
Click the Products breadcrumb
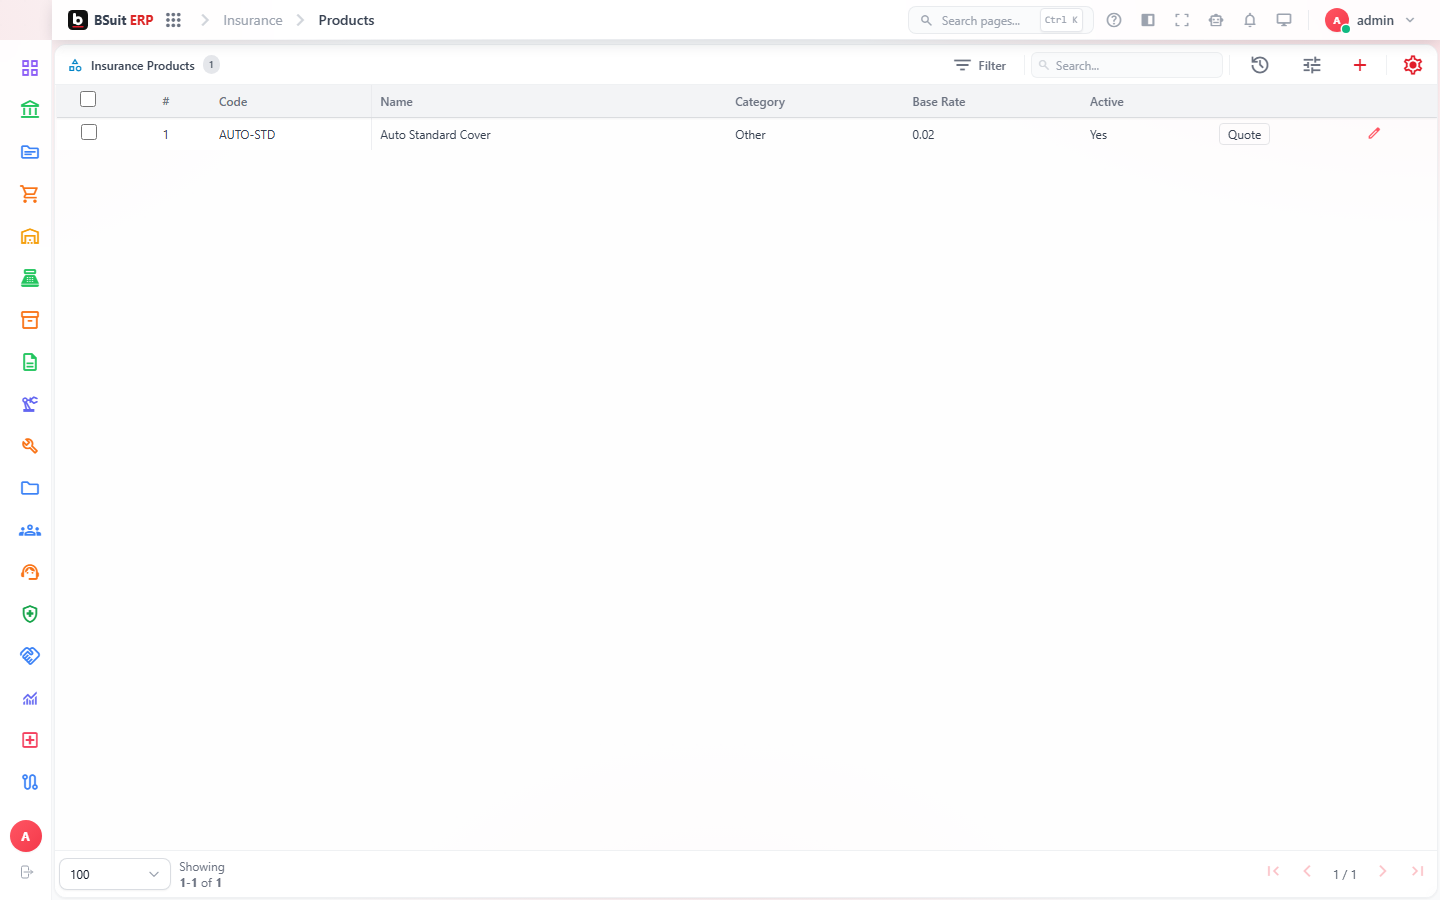tap(346, 20)
